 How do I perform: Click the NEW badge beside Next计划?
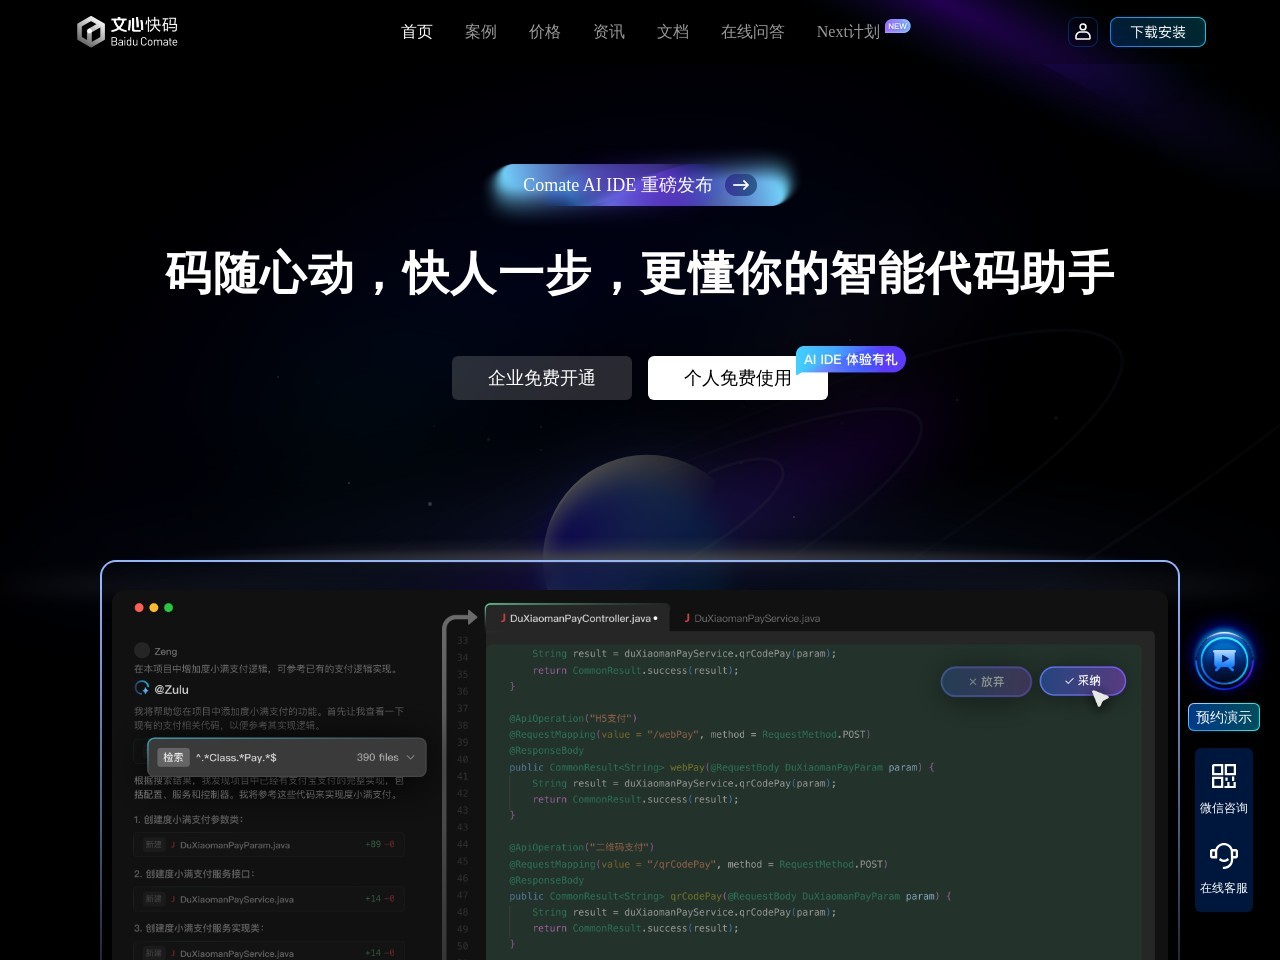click(898, 26)
